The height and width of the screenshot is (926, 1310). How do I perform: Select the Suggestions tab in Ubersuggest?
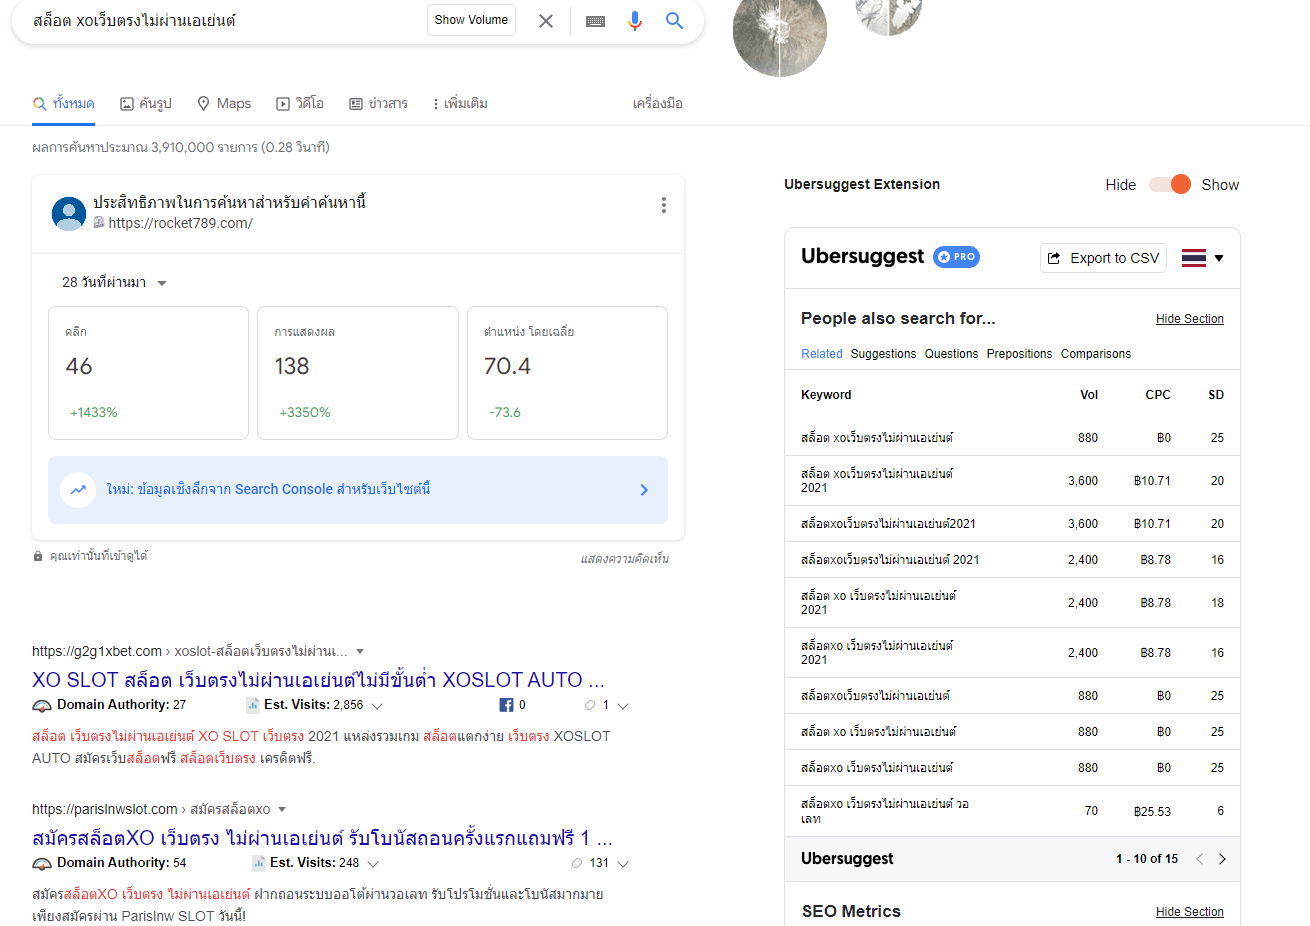883,354
